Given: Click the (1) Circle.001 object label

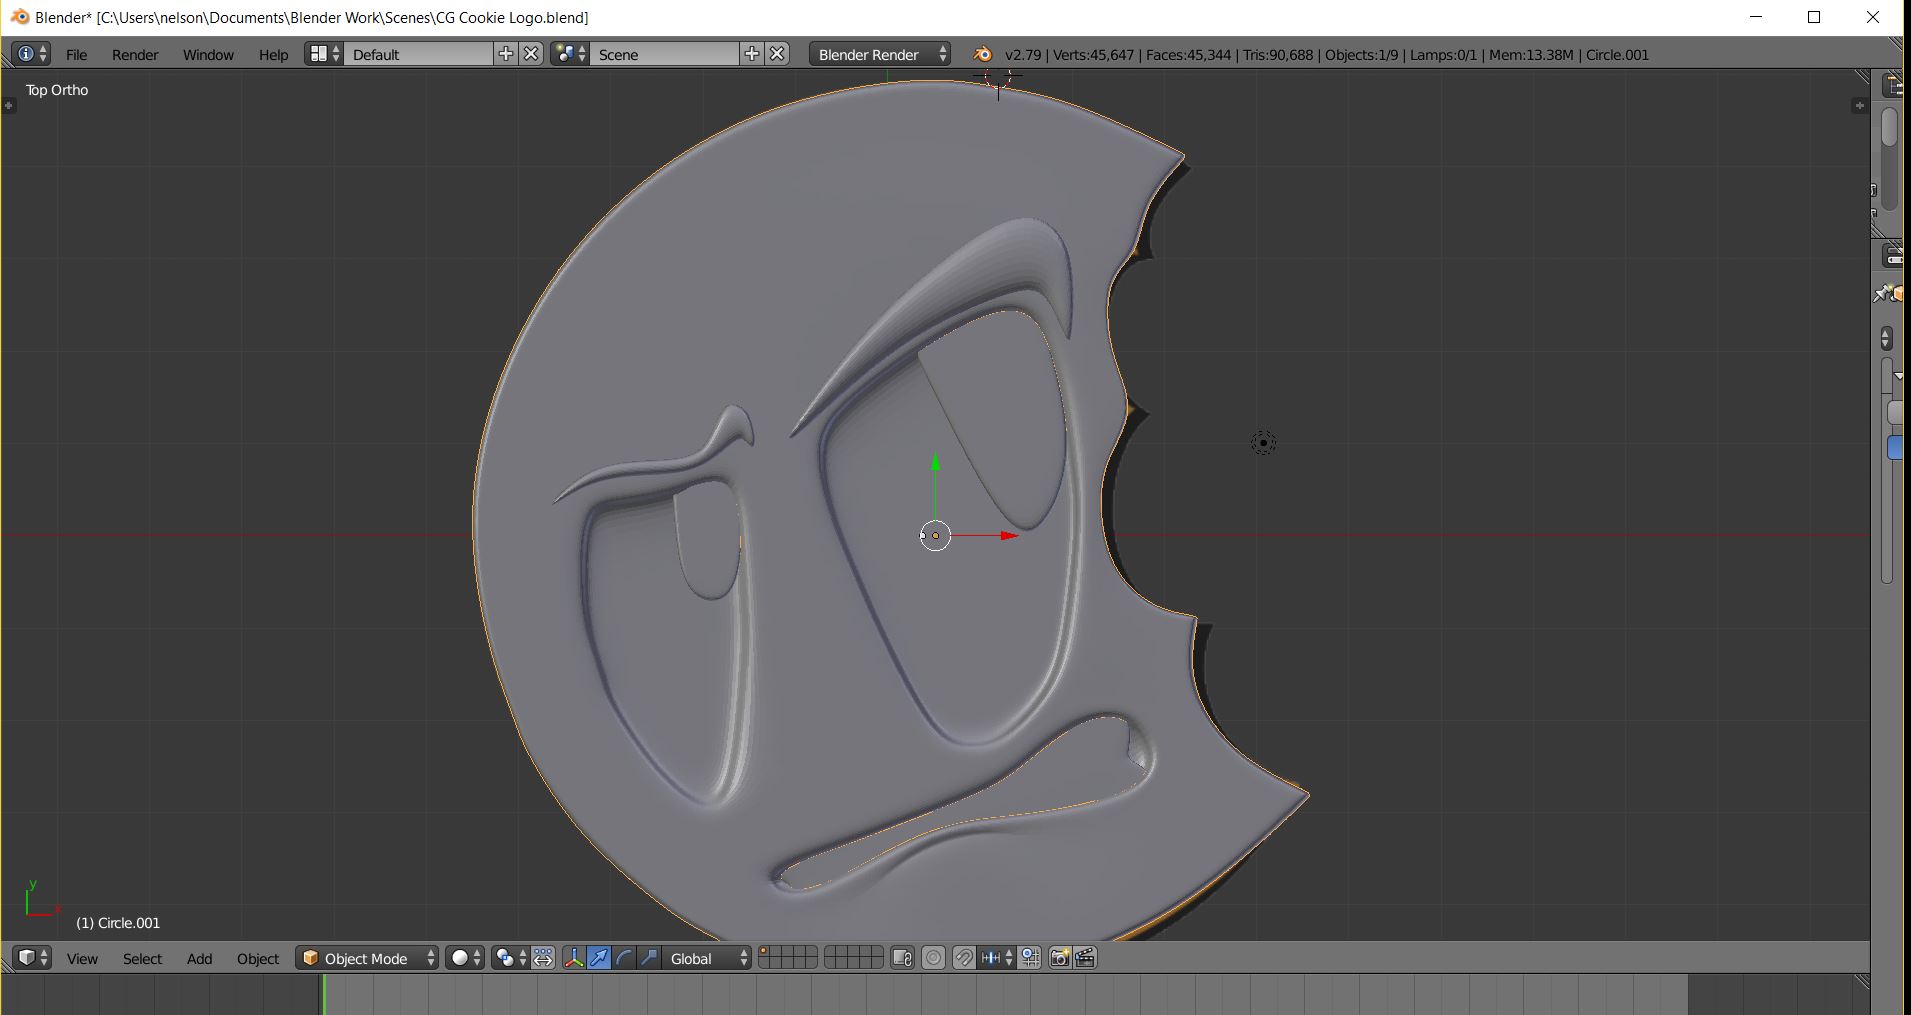Looking at the screenshot, I should point(118,923).
